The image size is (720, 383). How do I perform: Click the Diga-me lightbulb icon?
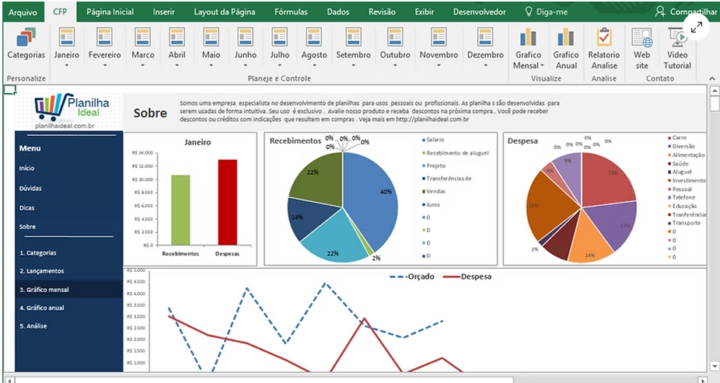pos(529,11)
